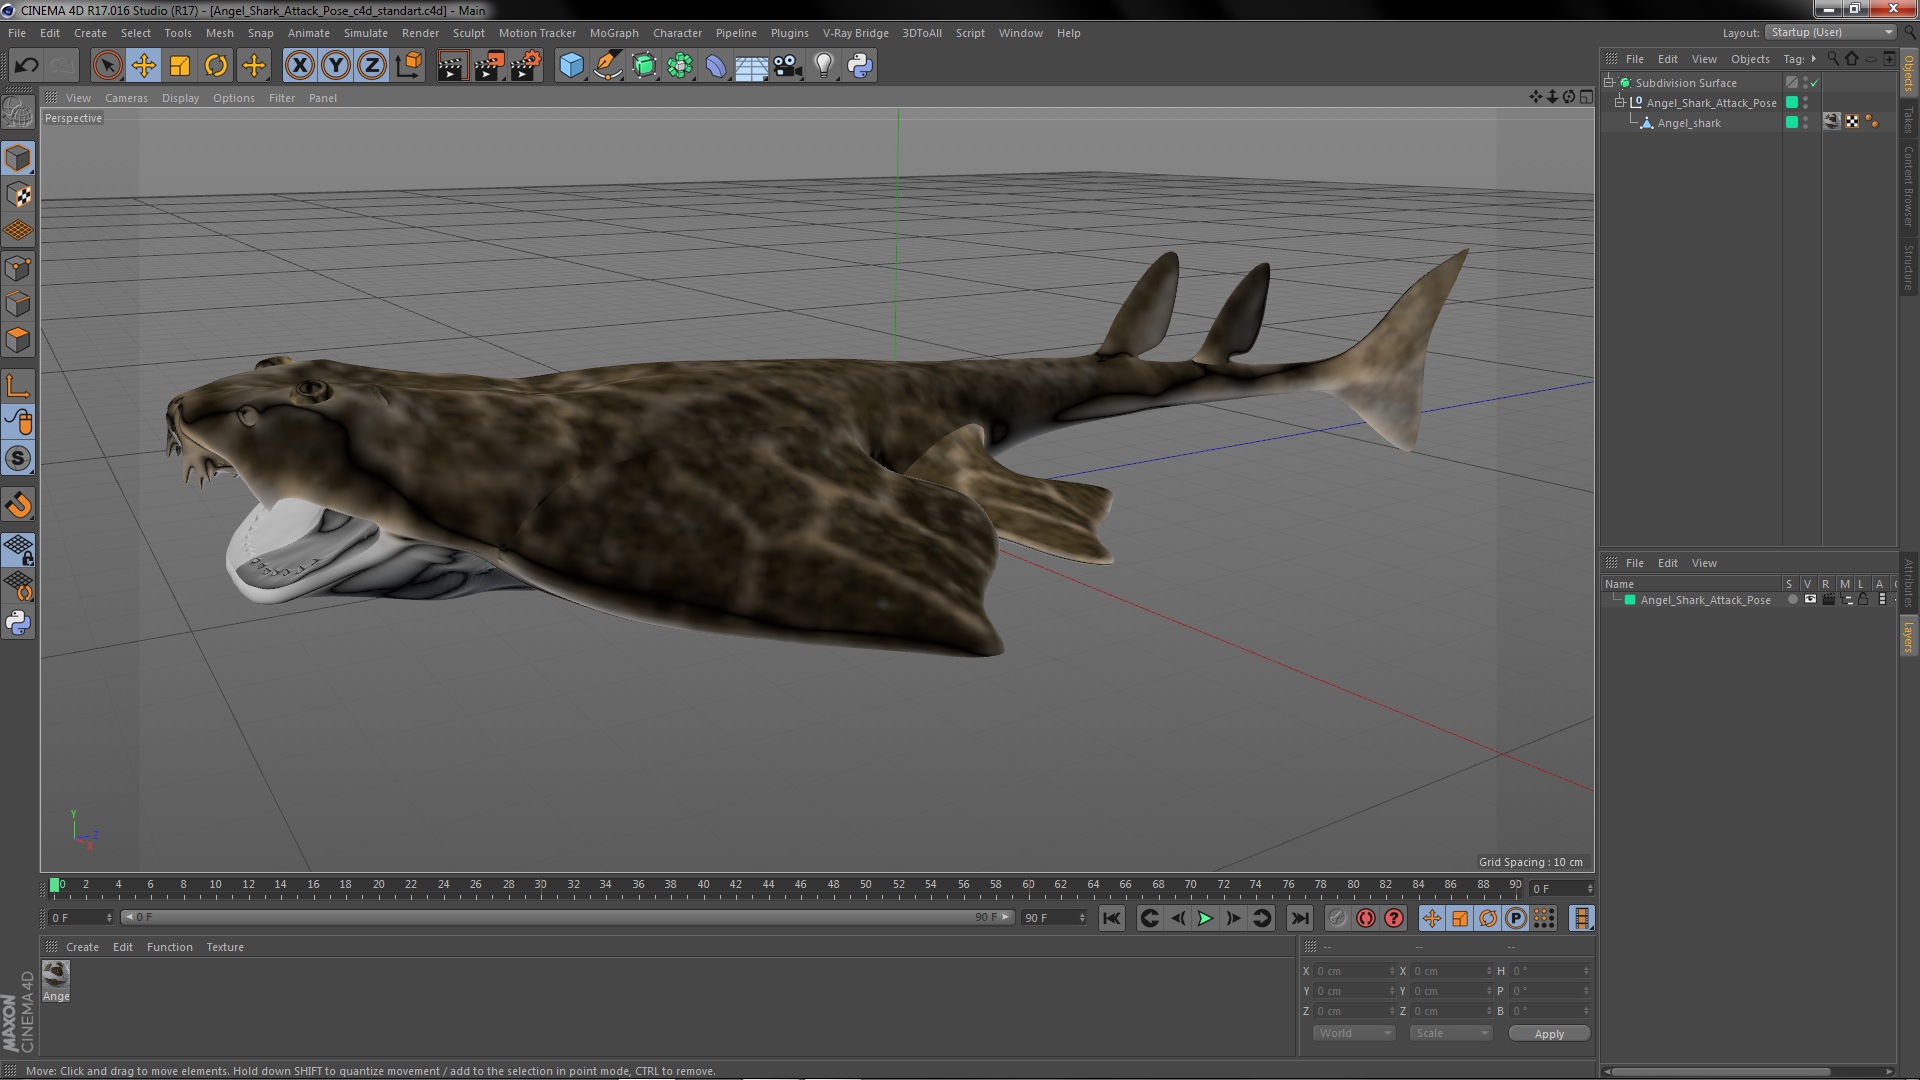Open the Light object icon
This screenshot has height=1080, width=1920.
click(x=823, y=66)
